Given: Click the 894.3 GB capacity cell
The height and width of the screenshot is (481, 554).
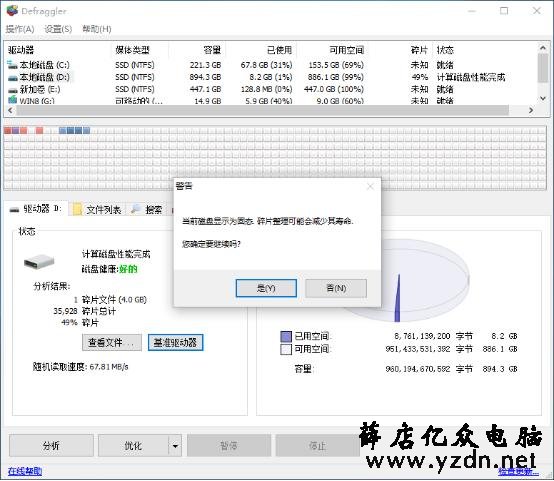Looking at the screenshot, I should (x=206, y=77).
